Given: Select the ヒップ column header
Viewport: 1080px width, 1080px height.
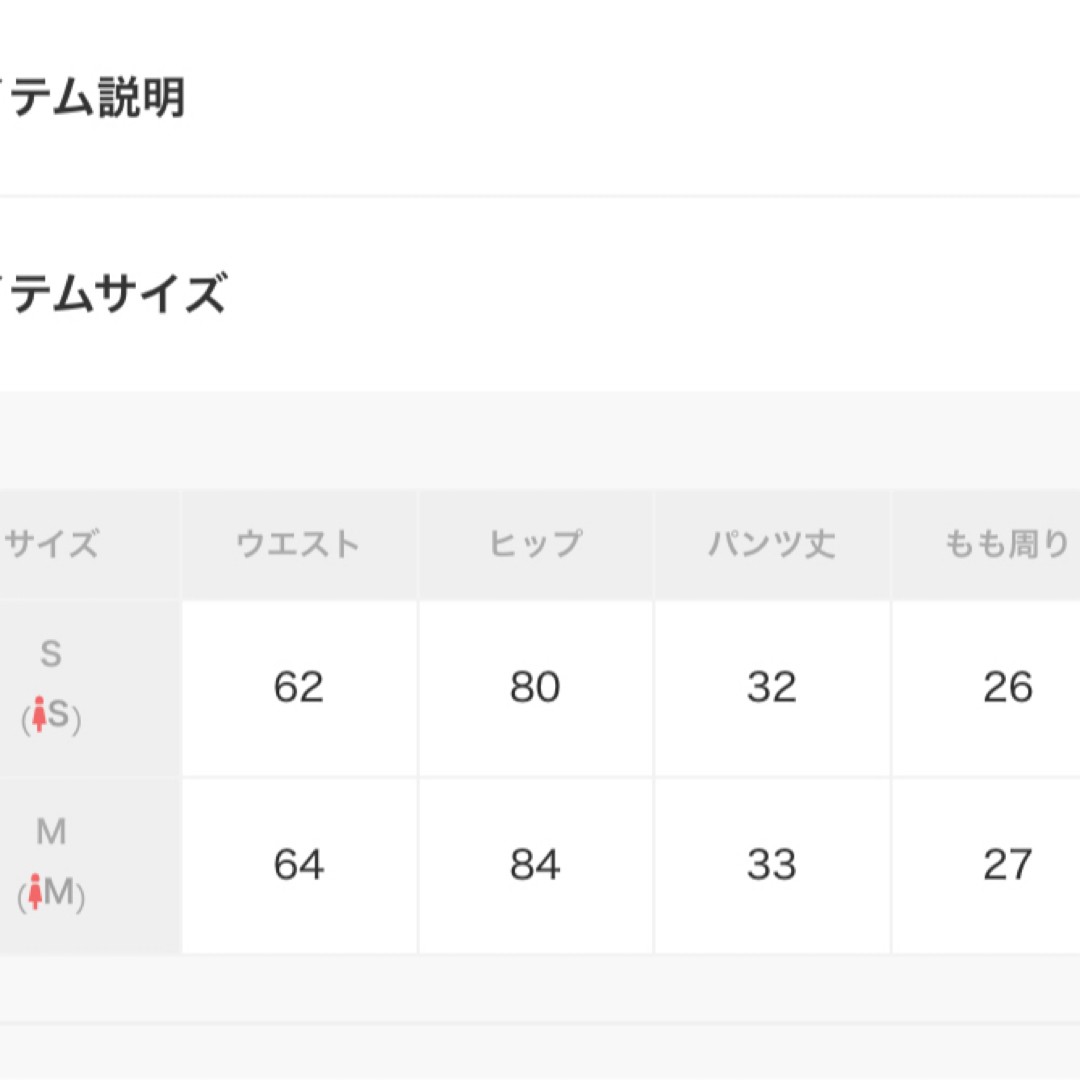Looking at the screenshot, I should click(535, 543).
